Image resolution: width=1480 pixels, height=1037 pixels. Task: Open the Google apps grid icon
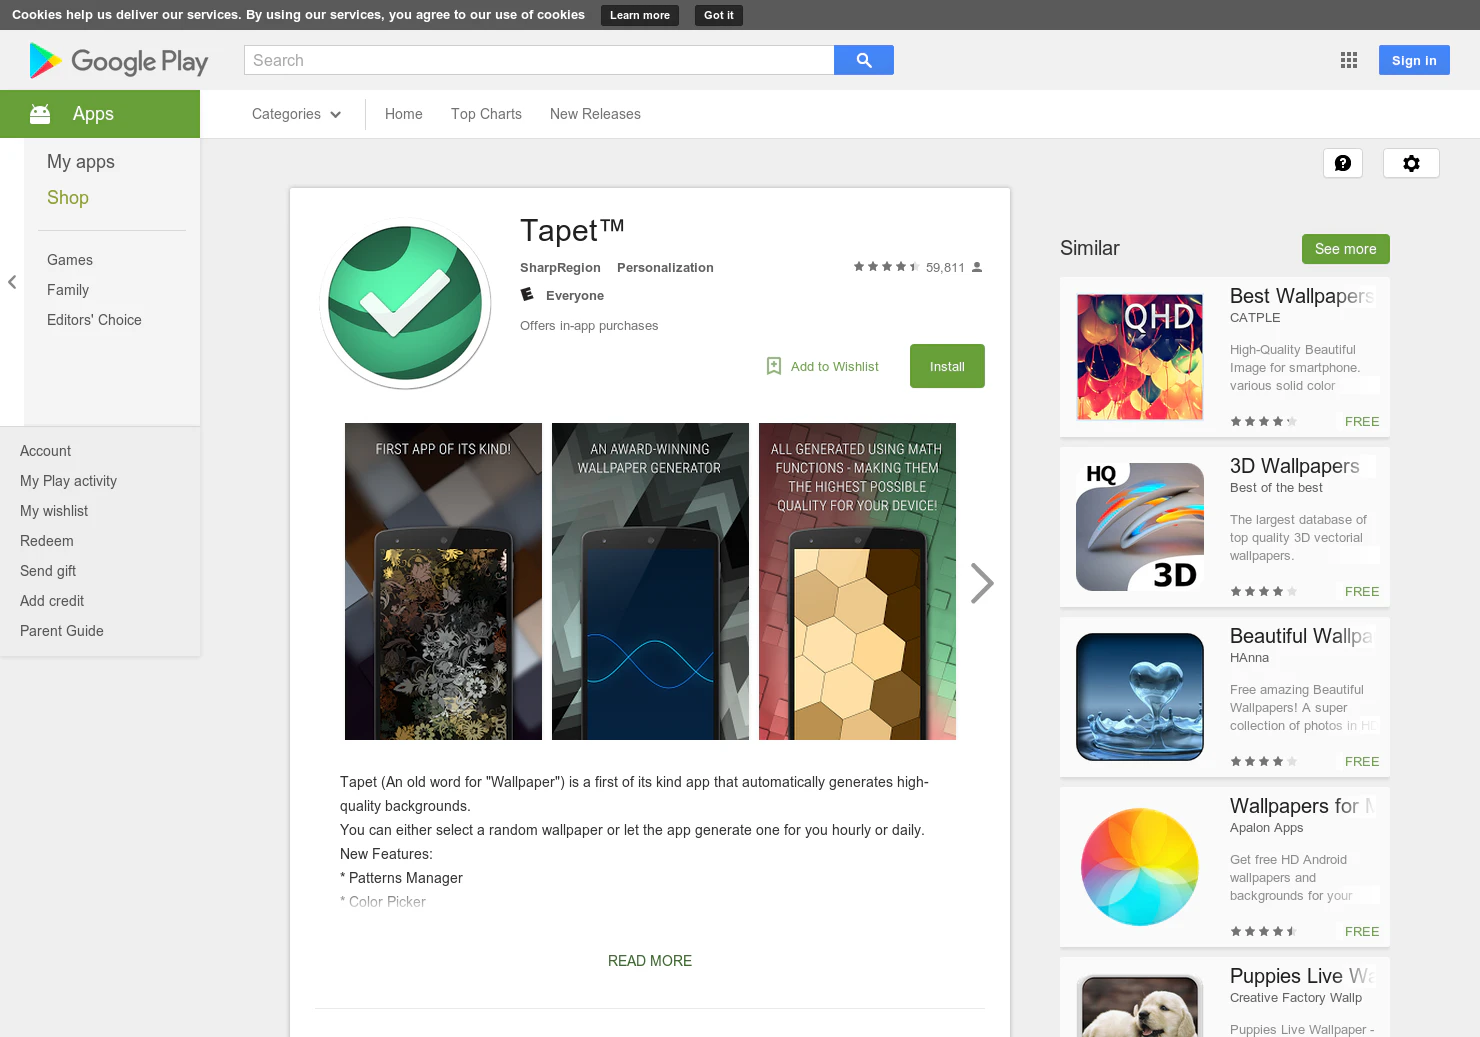coord(1349,60)
